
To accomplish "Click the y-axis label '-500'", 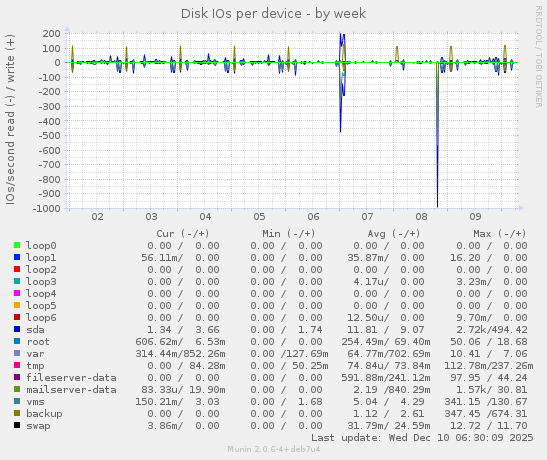I will (x=49, y=136).
